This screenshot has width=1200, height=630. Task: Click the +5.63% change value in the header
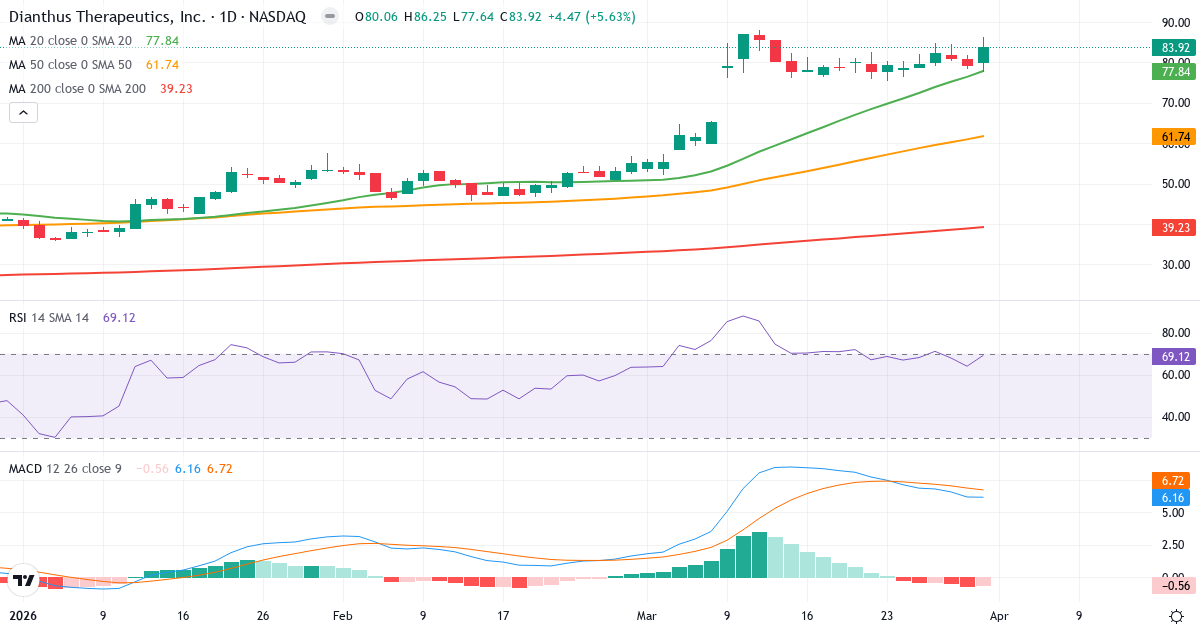610,16
